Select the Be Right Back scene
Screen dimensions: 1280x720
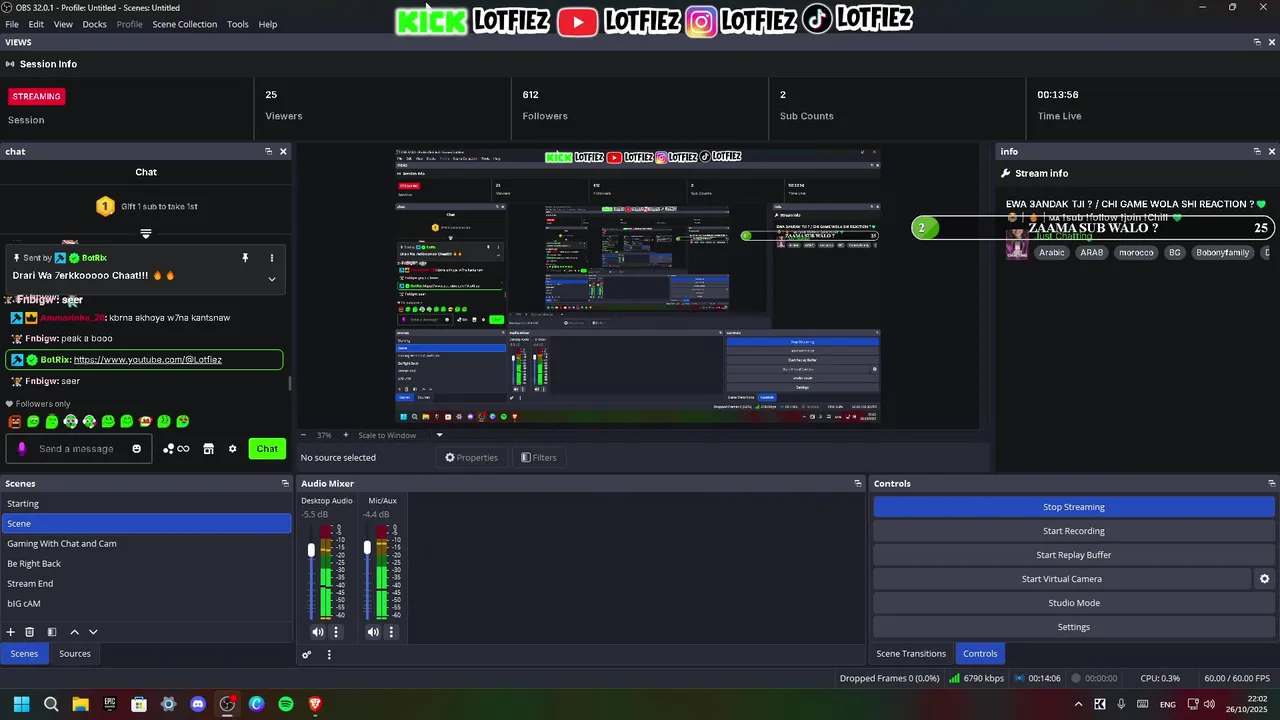point(146,564)
